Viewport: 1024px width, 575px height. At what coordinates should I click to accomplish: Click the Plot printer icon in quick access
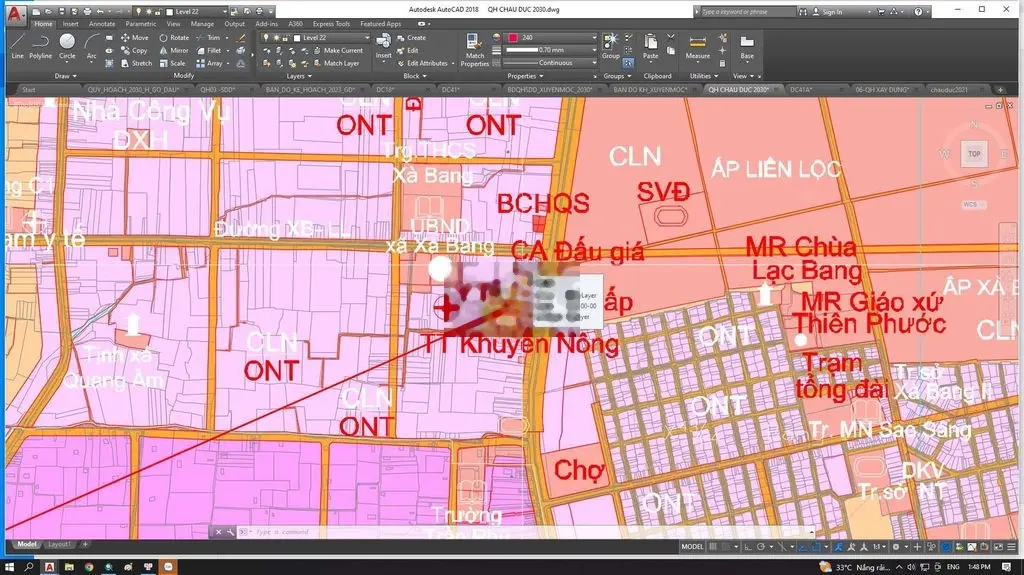coord(87,11)
